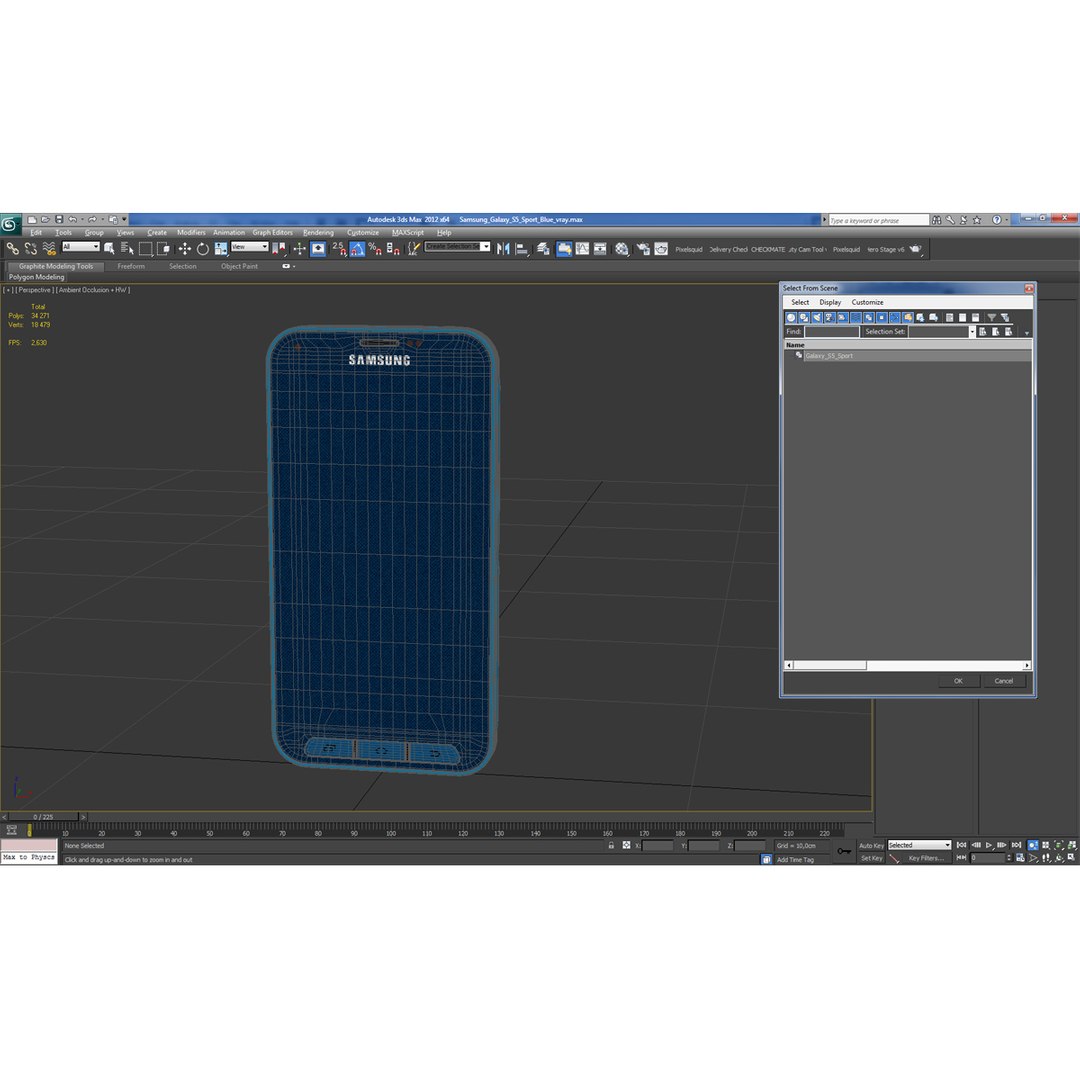Toggle the Angle Snap button
Screen dimensions: 1080x1080
point(357,249)
